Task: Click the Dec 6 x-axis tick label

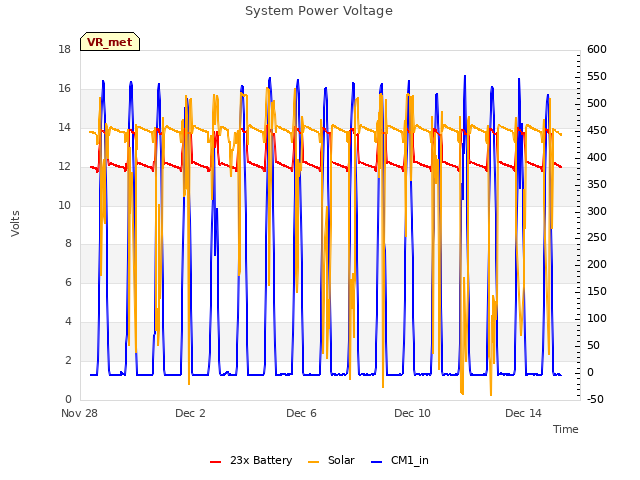Action: point(301,413)
